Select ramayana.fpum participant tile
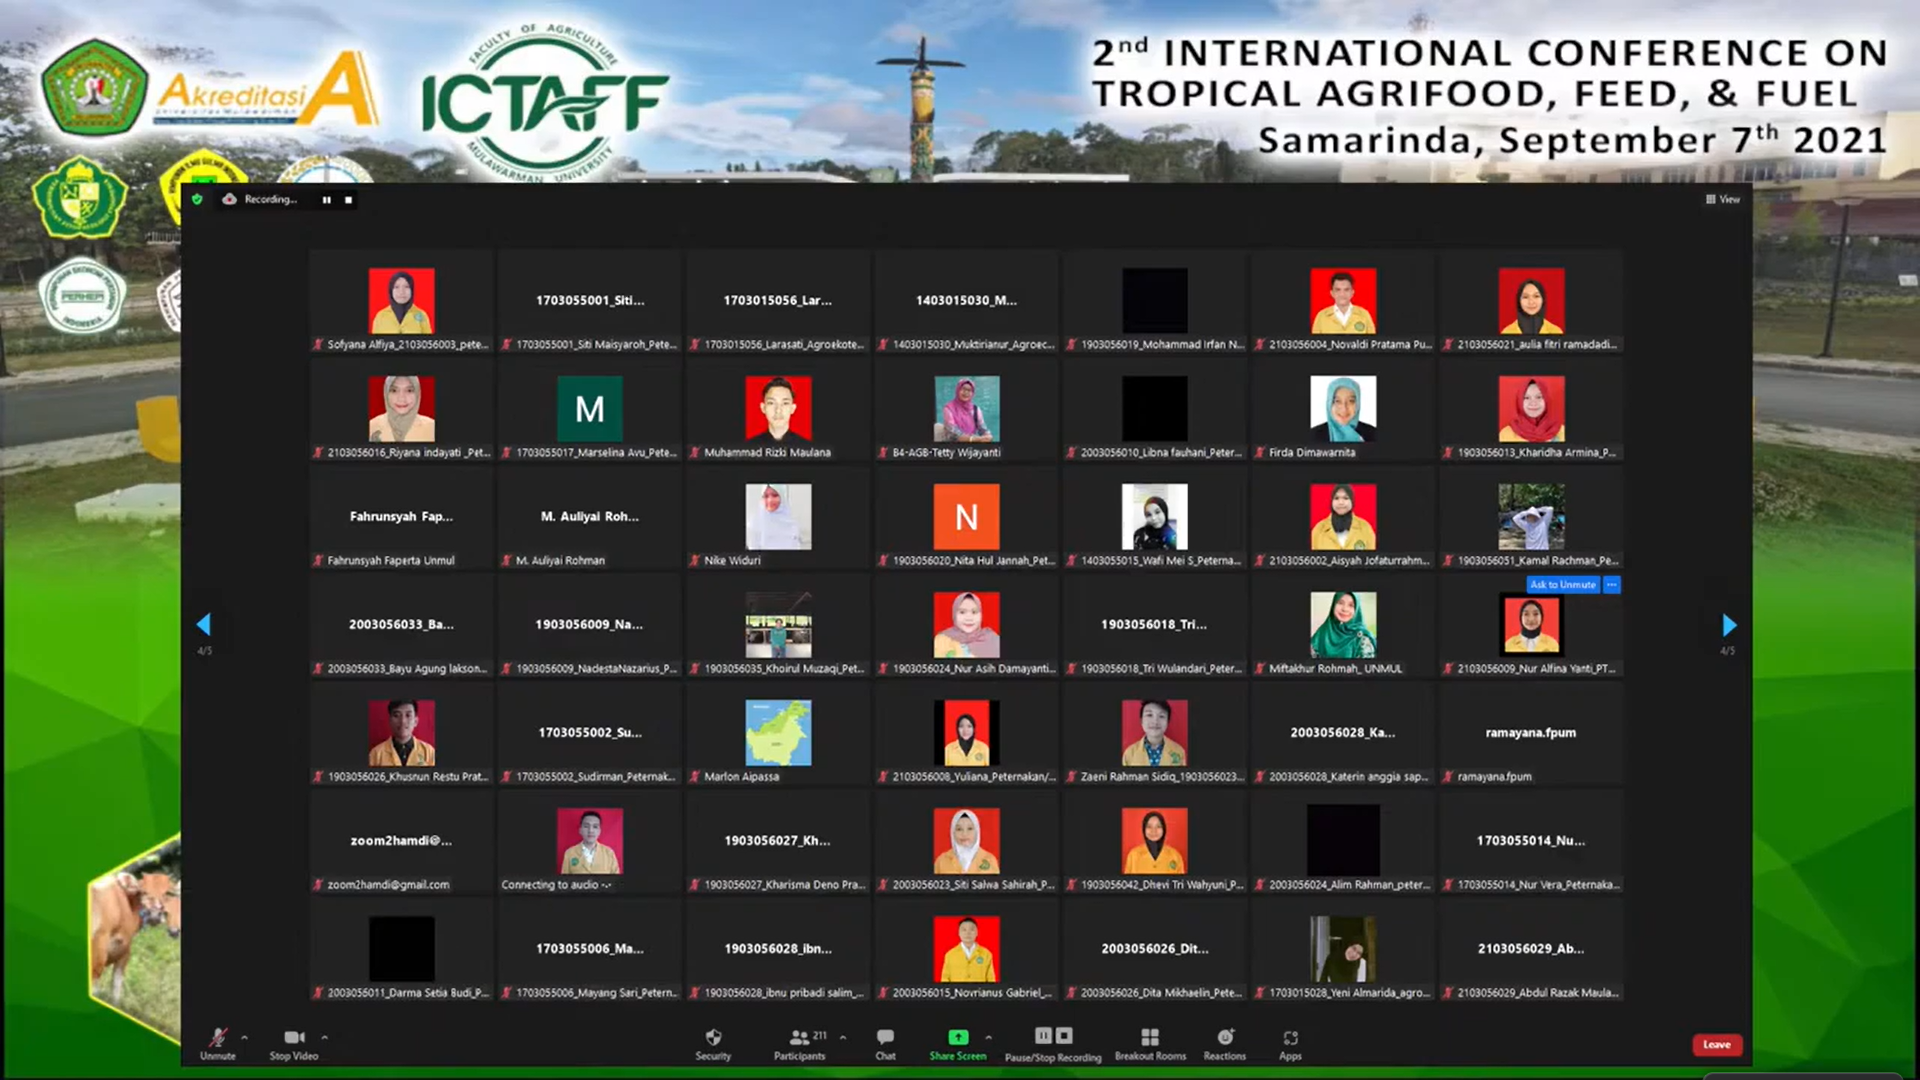 pos(1531,733)
